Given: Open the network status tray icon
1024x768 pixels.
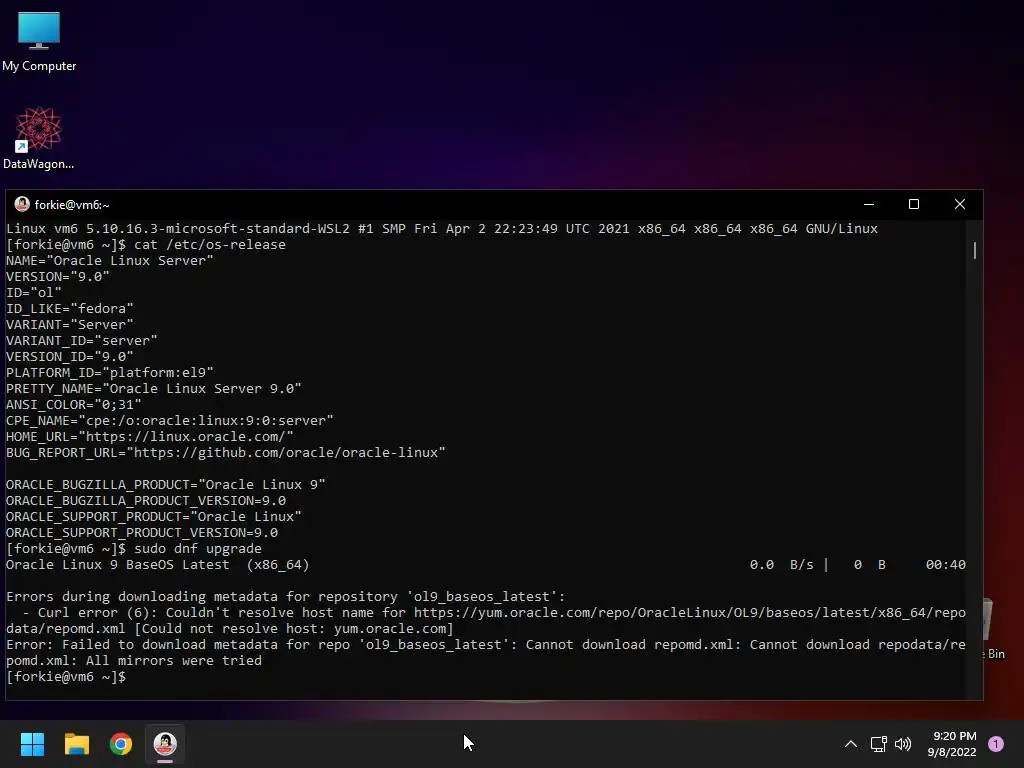Looking at the screenshot, I should [878, 744].
